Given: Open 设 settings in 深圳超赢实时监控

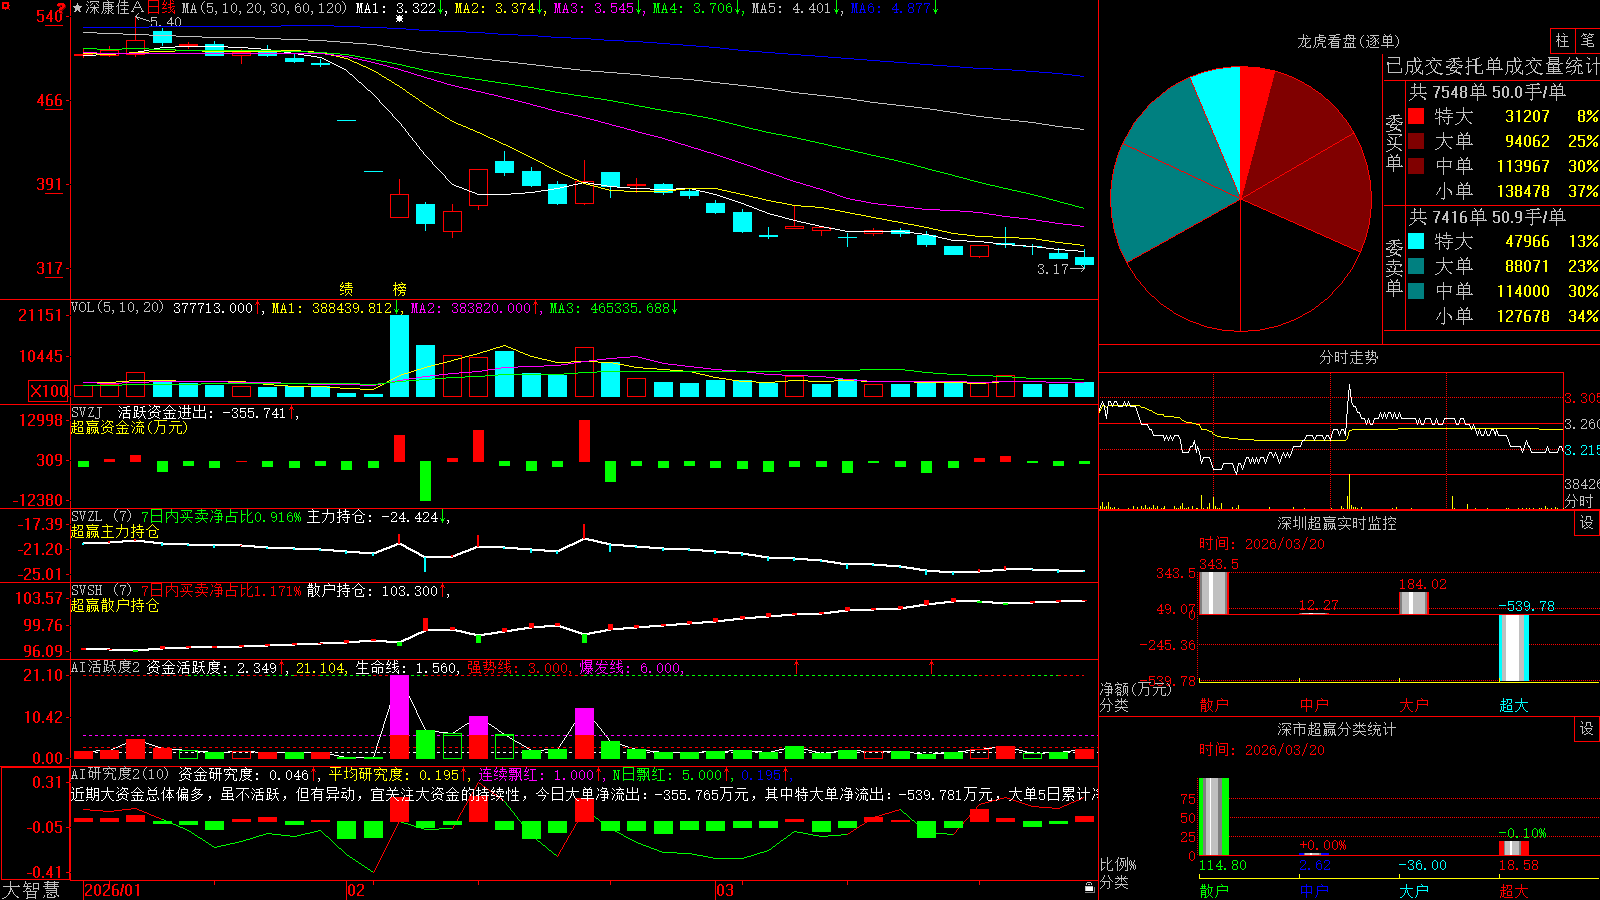Looking at the screenshot, I should (x=1587, y=523).
